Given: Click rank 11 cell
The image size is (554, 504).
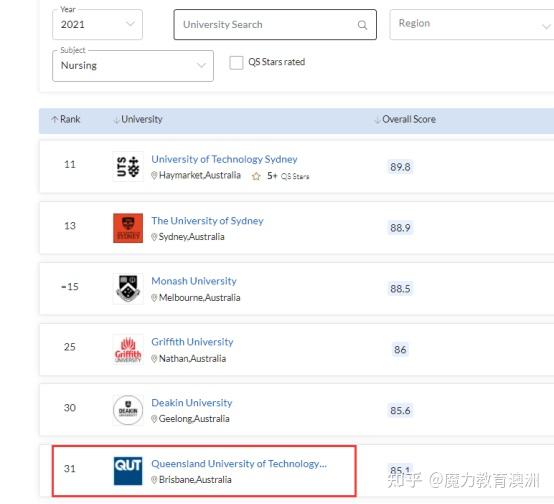Looking at the screenshot, I should click(70, 164).
